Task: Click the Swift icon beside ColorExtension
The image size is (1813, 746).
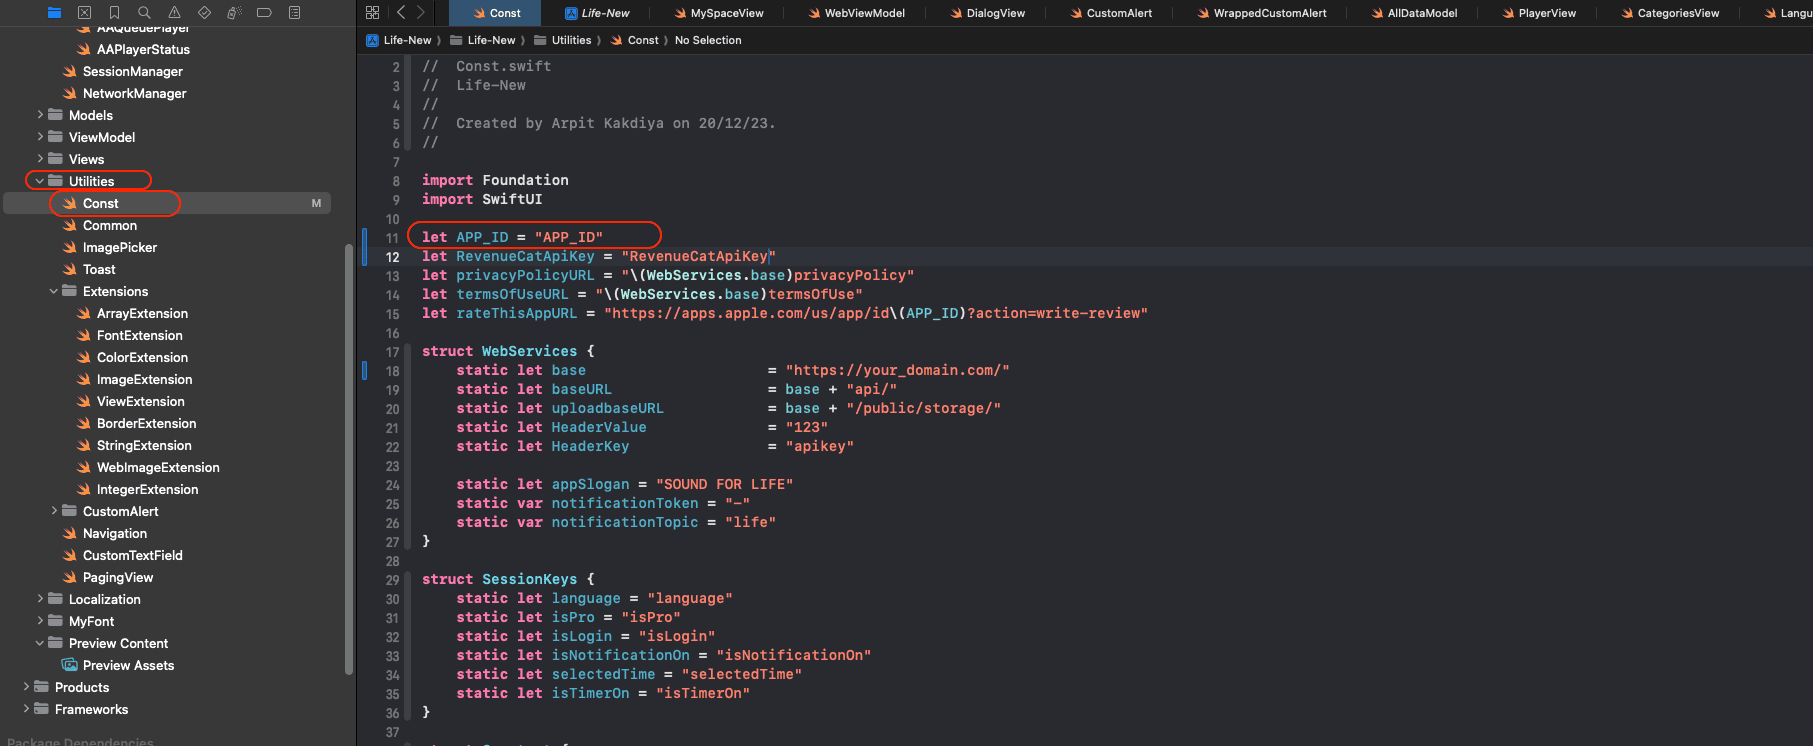Action: click(84, 357)
